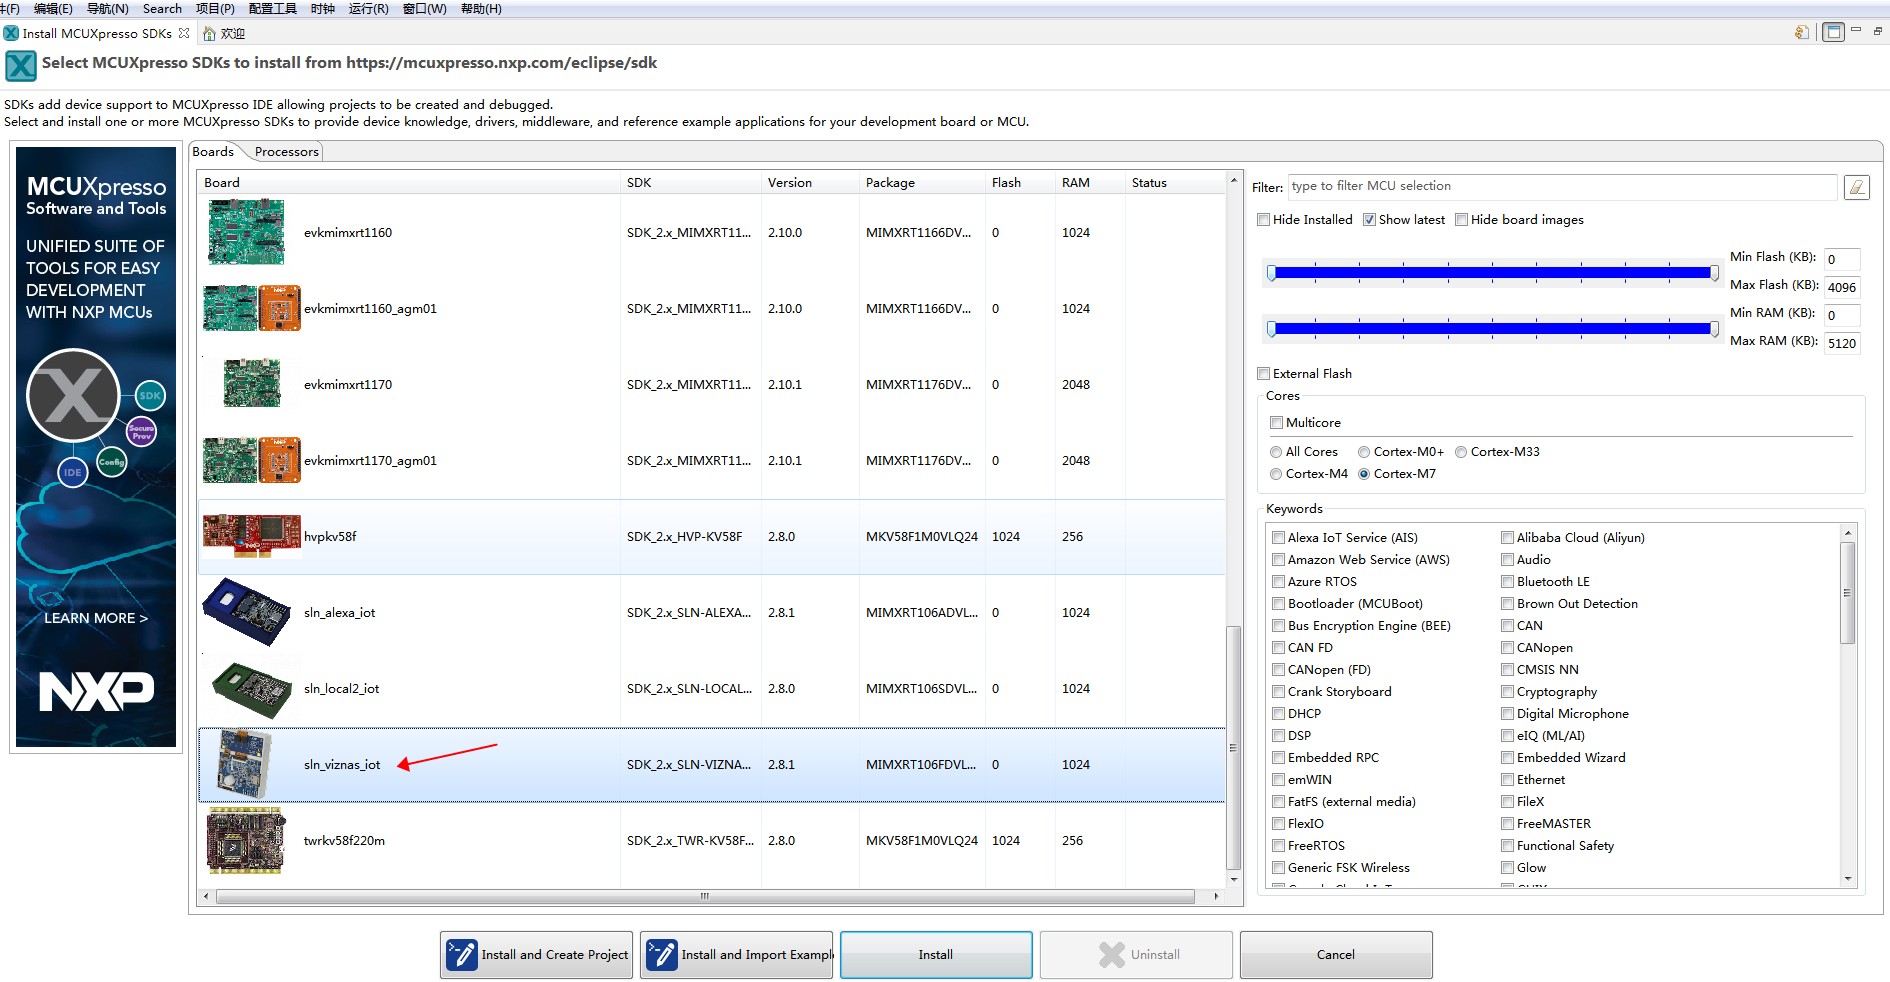This screenshot has width=1890, height=982.
Task: Click twrkv58f220m board image
Action: (x=245, y=840)
